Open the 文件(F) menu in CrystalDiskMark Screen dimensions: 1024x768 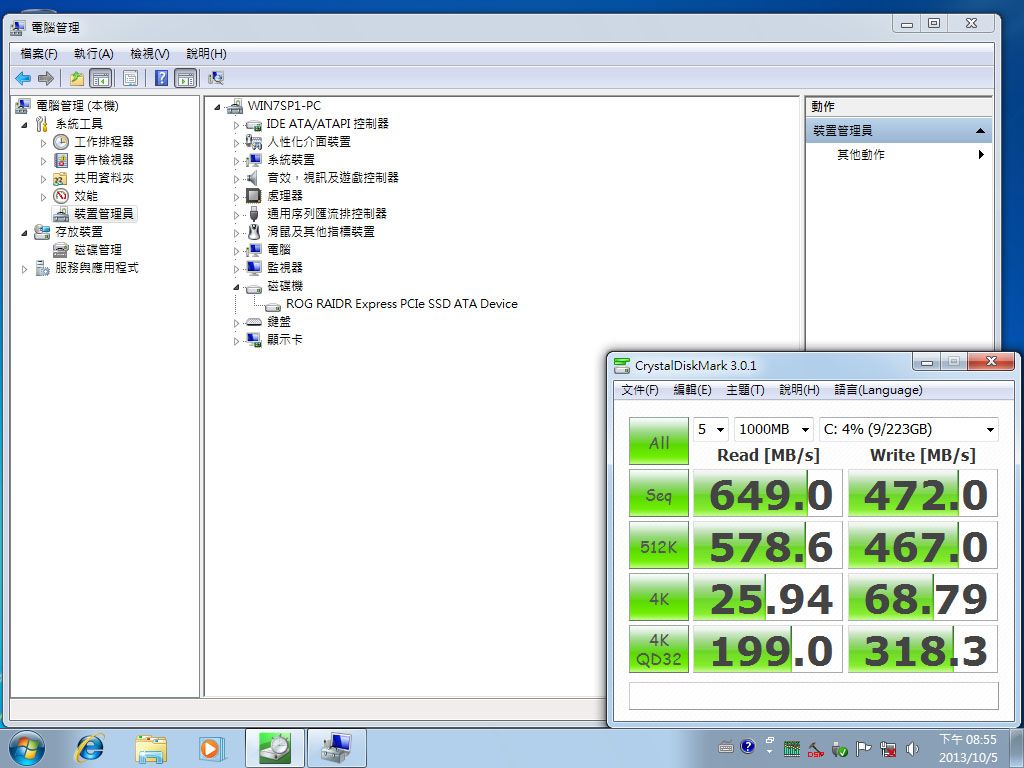pyautogui.click(x=640, y=390)
